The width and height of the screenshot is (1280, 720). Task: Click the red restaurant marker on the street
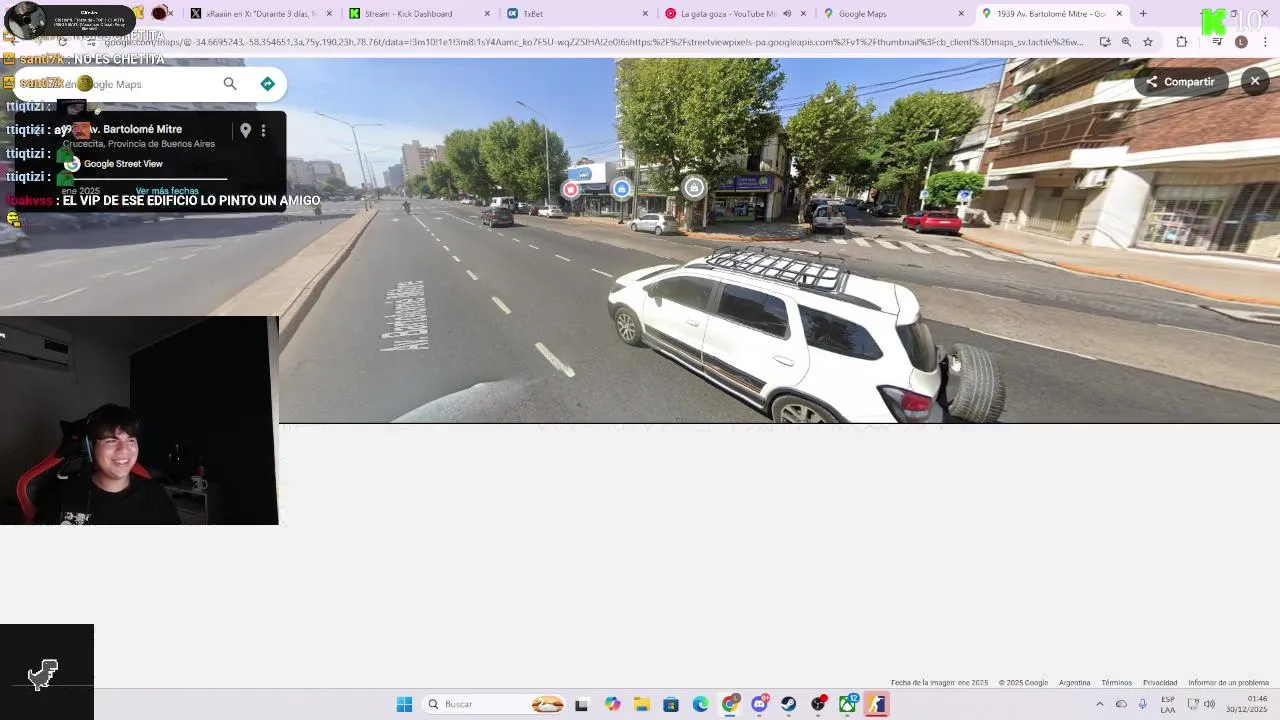571,189
